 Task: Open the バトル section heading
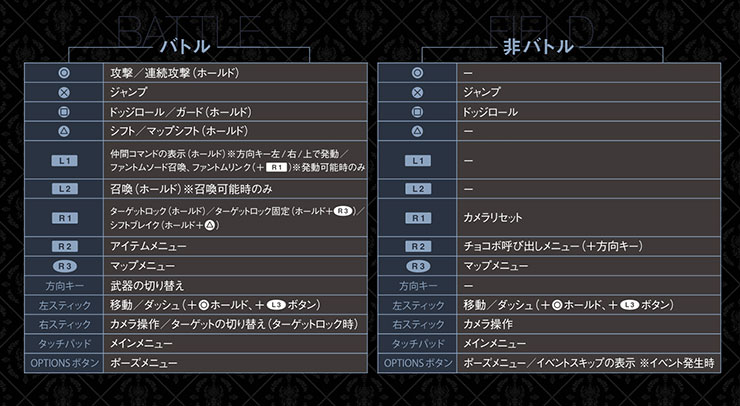(185, 46)
